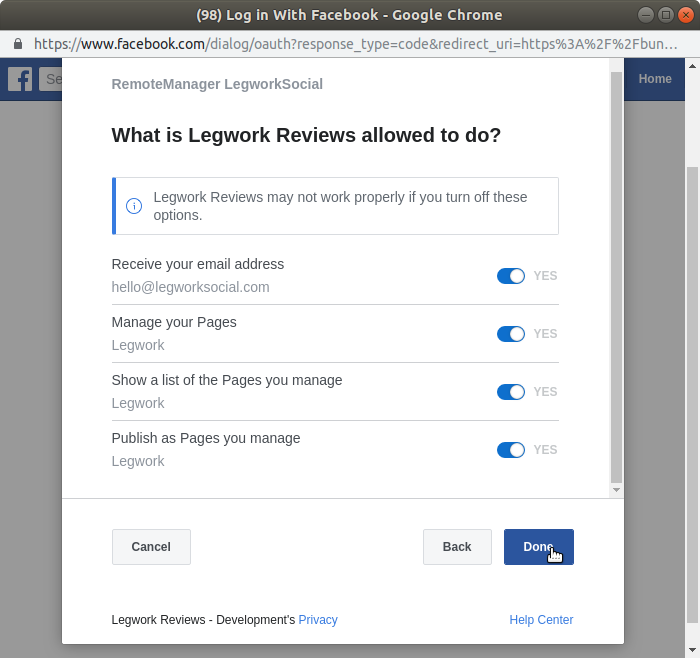The image size is (700, 658).
Task: Turn off Show a list of Pages
Action: point(511,392)
